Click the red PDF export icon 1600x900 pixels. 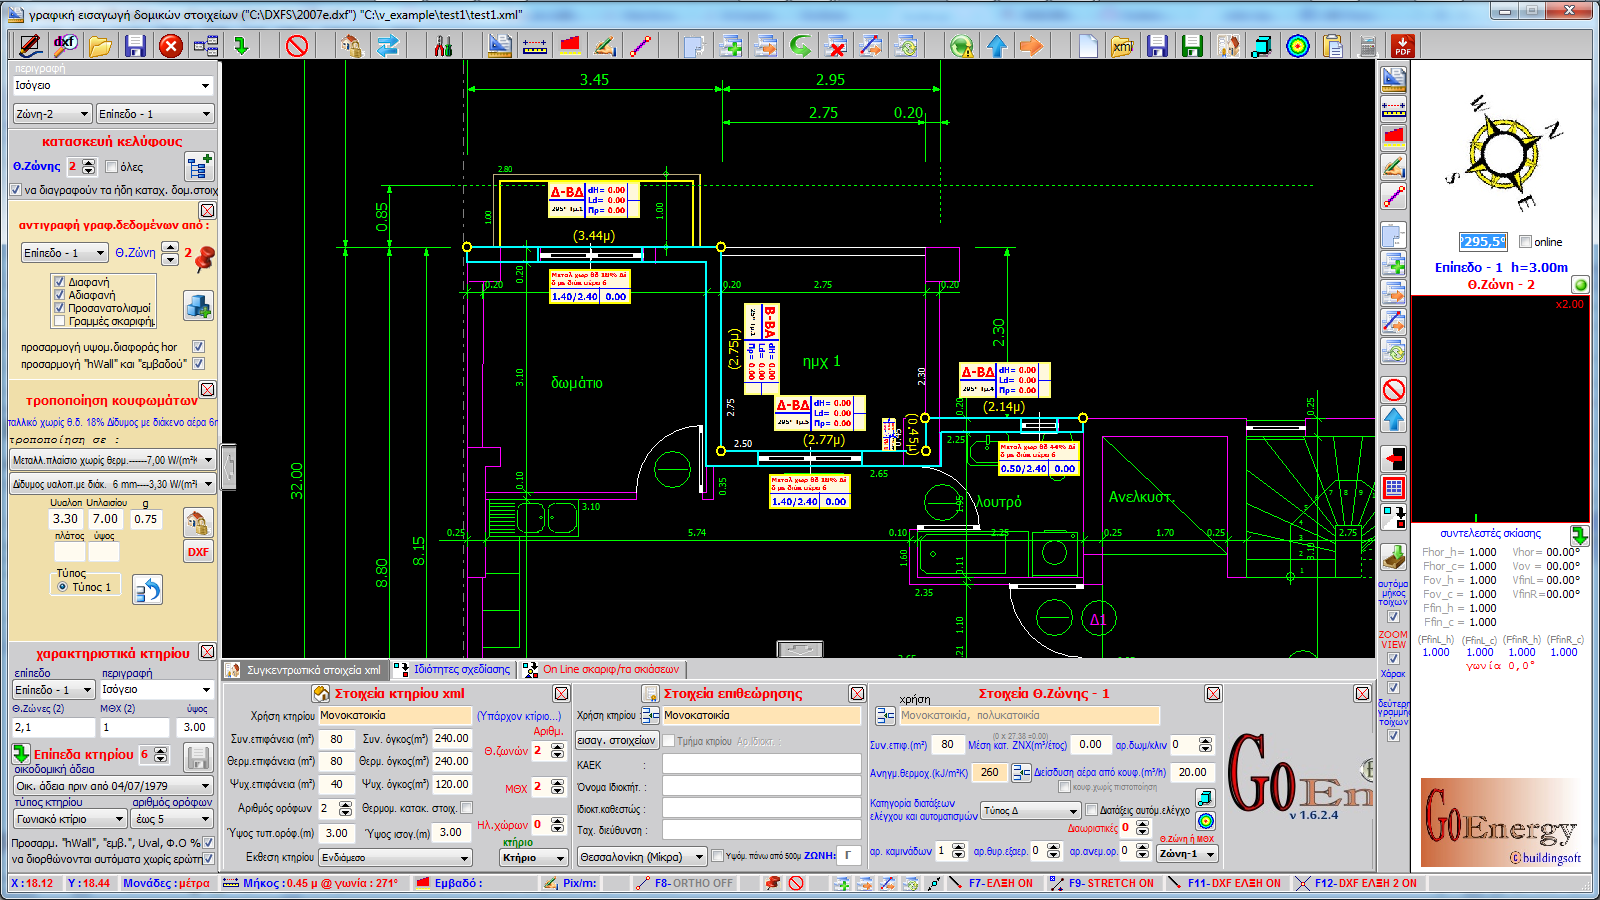(1403, 46)
